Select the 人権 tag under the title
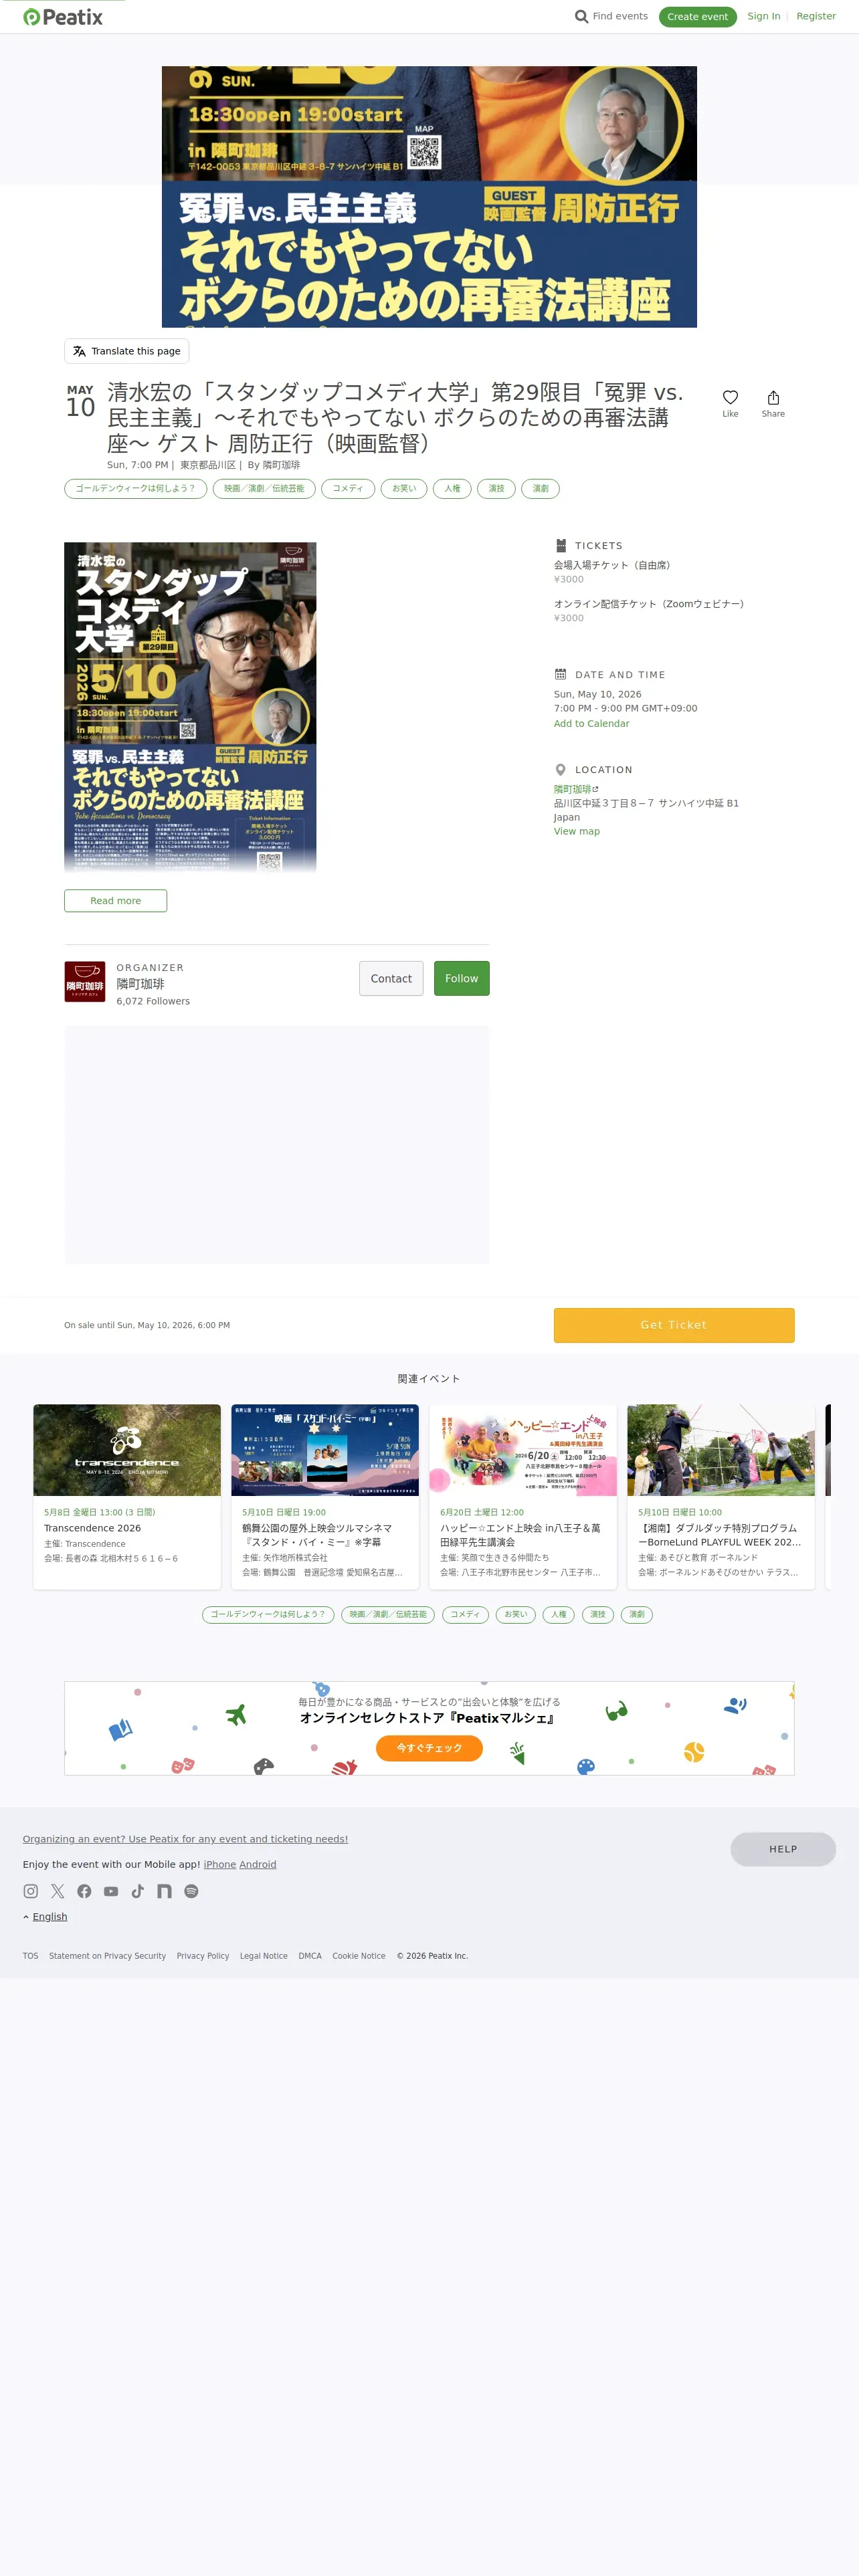This screenshot has width=859, height=2576. (453, 489)
